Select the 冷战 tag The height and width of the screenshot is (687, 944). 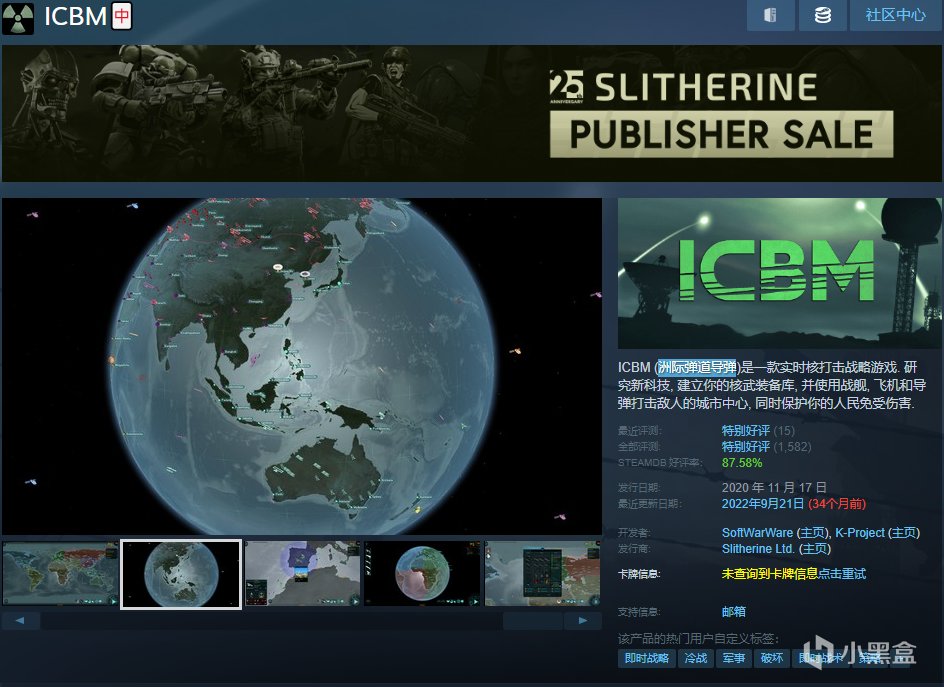[x=696, y=658]
